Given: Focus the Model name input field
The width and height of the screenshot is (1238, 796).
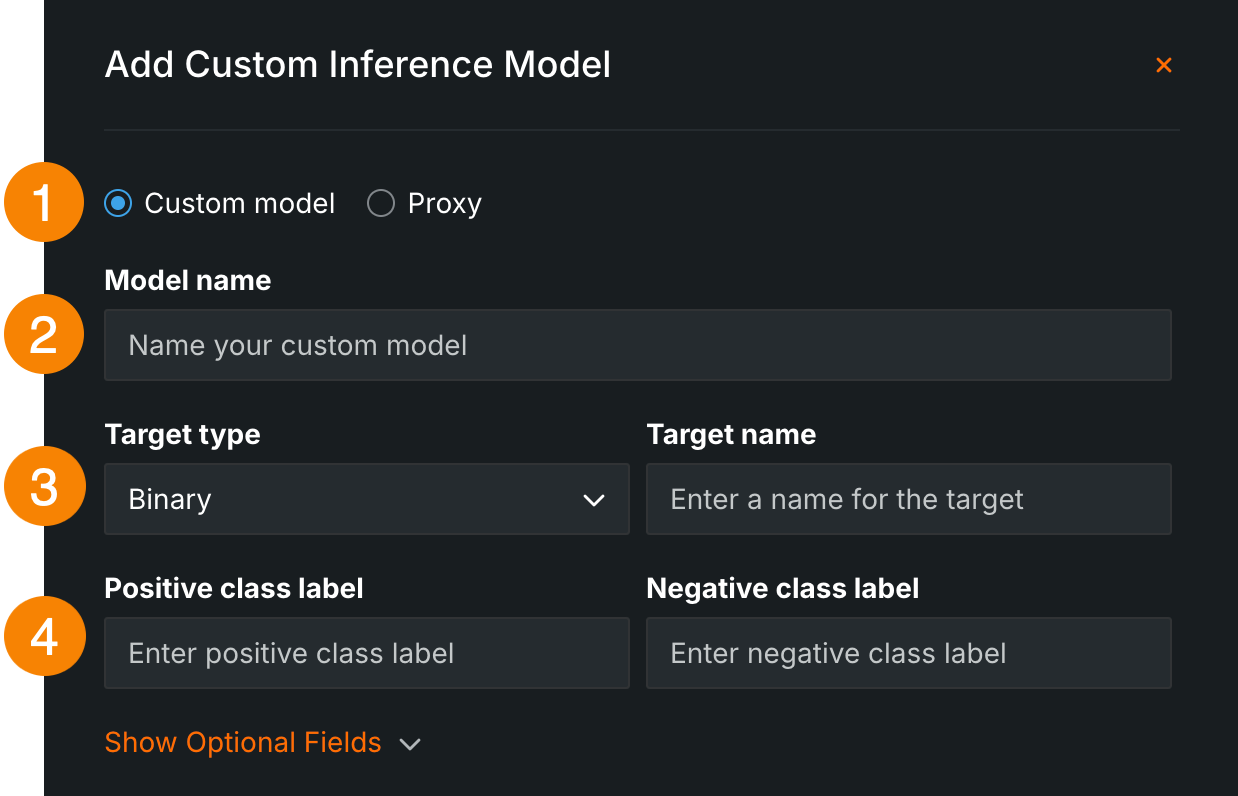Looking at the screenshot, I should click(x=637, y=345).
